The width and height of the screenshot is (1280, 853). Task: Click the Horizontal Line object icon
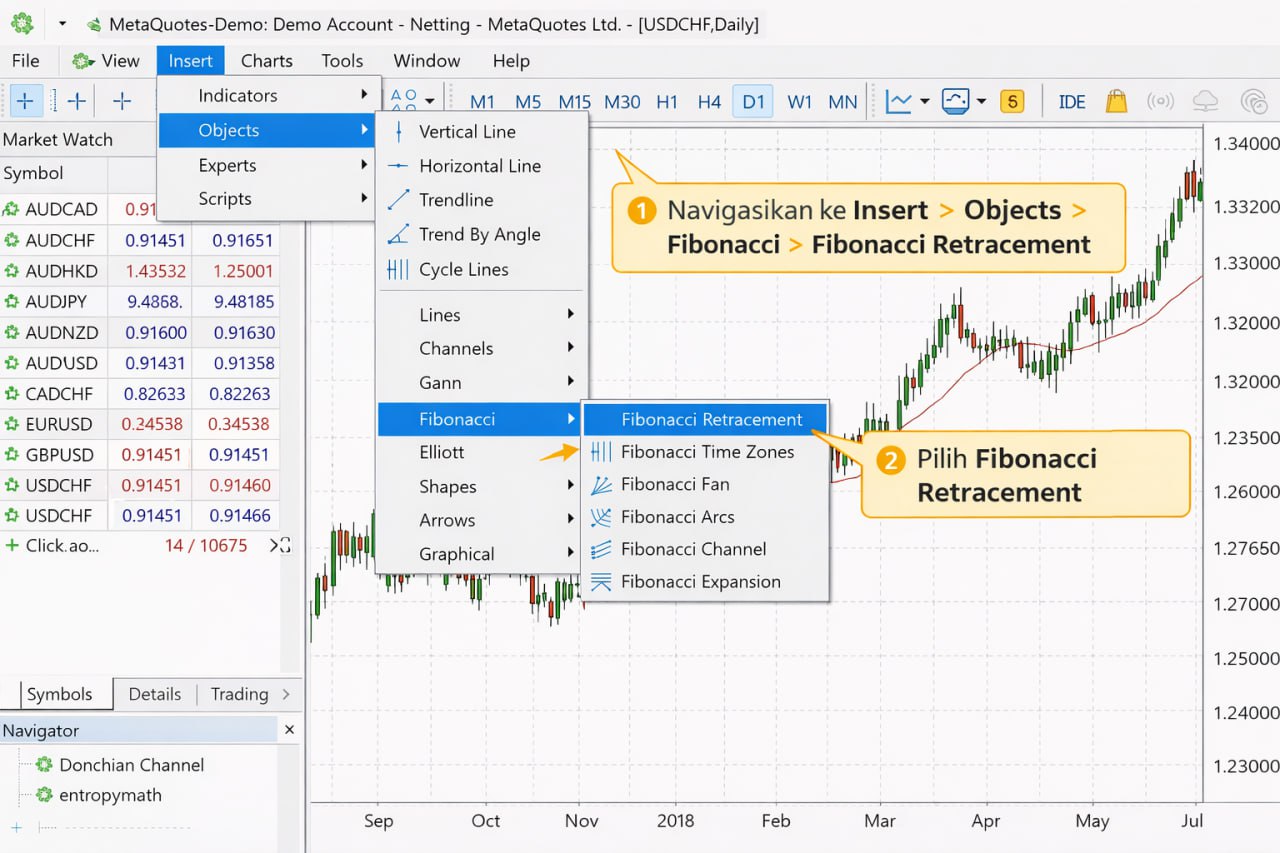(x=399, y=166)
